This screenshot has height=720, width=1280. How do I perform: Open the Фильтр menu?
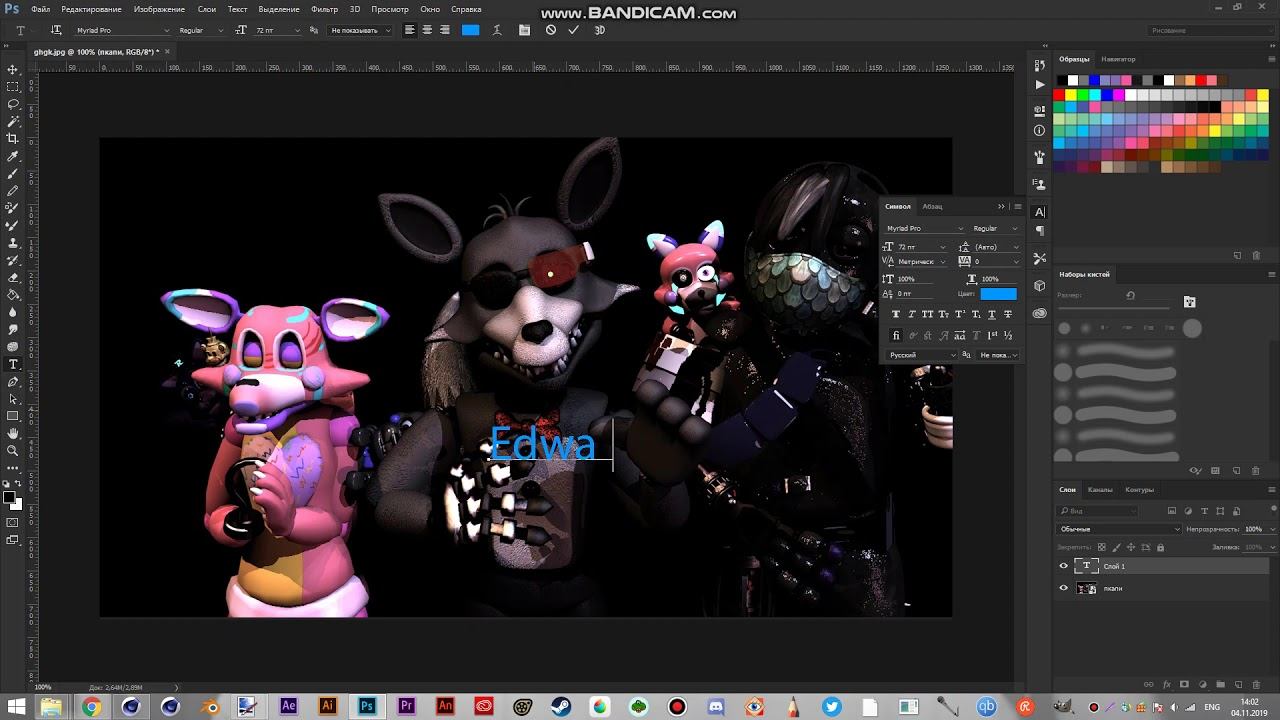pyautogui.click(x=324, y=9)
